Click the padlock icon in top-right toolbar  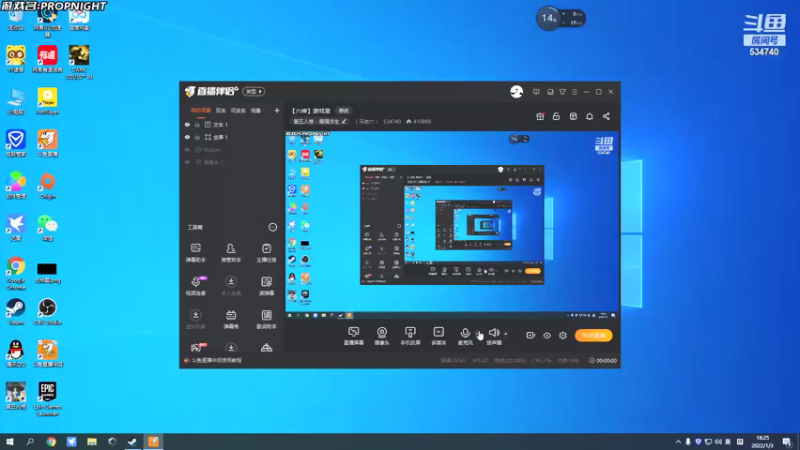click(x=556, y=116)
